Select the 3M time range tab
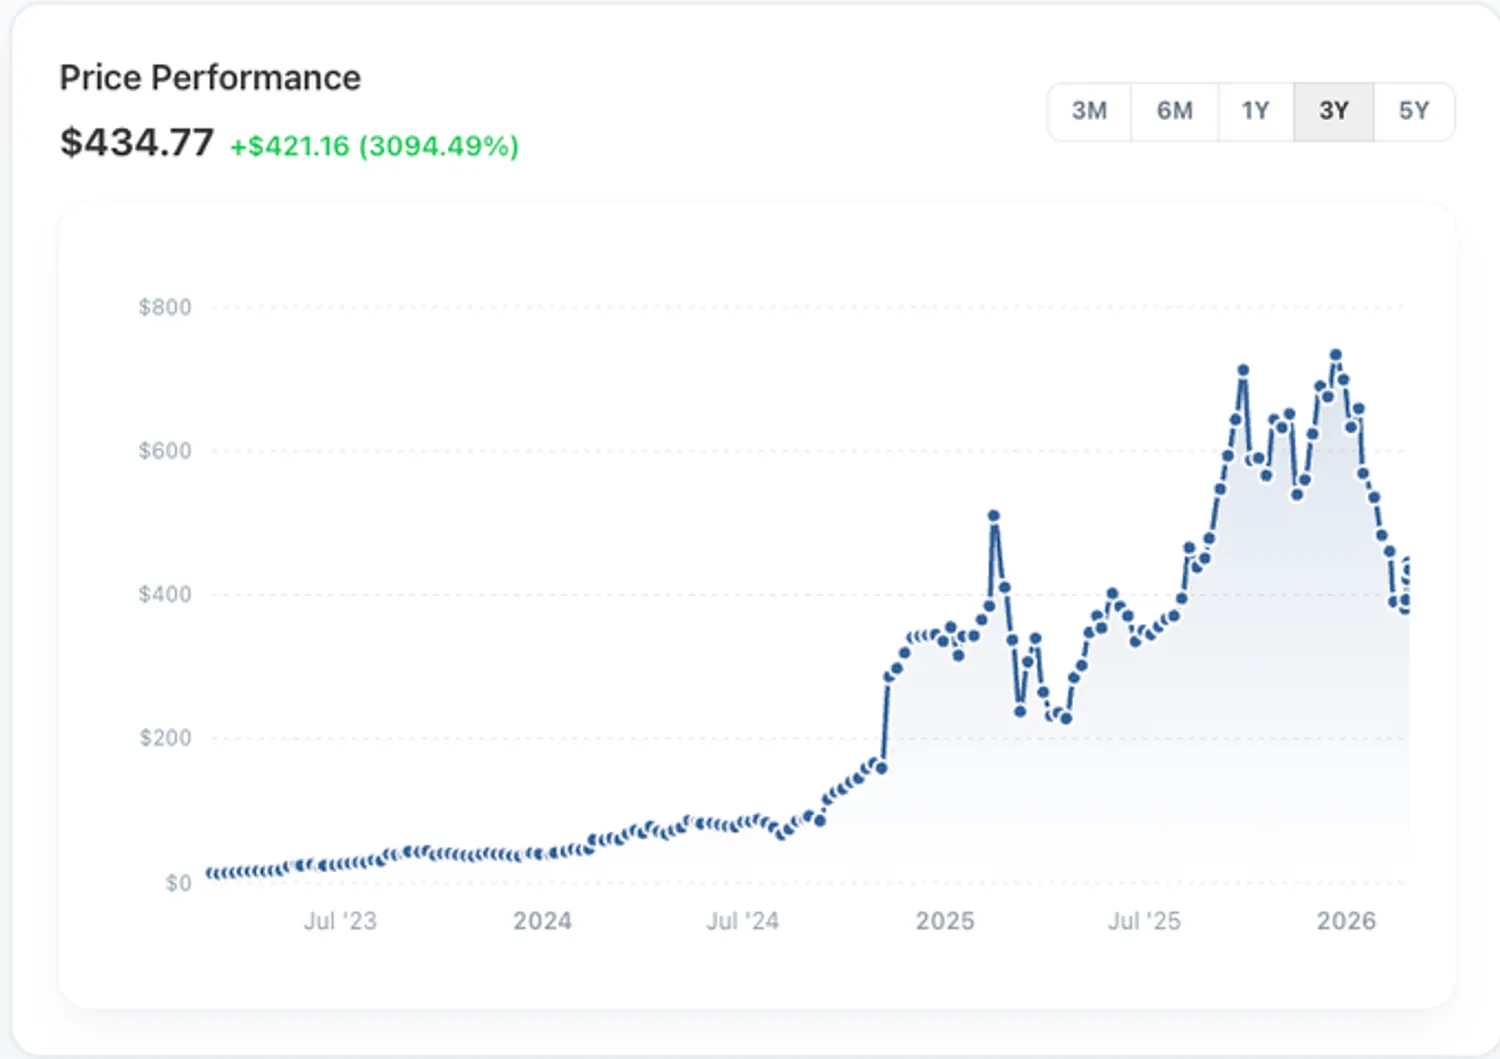Viewport: 1500px width, 1059px height. click(x=1089, y=111)
